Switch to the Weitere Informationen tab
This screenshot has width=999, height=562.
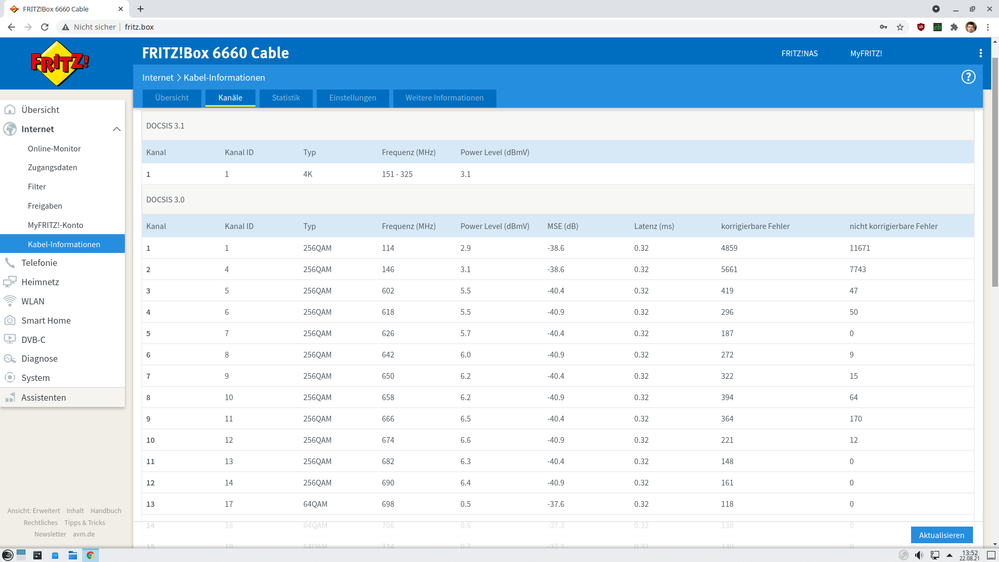pos(444,98)
